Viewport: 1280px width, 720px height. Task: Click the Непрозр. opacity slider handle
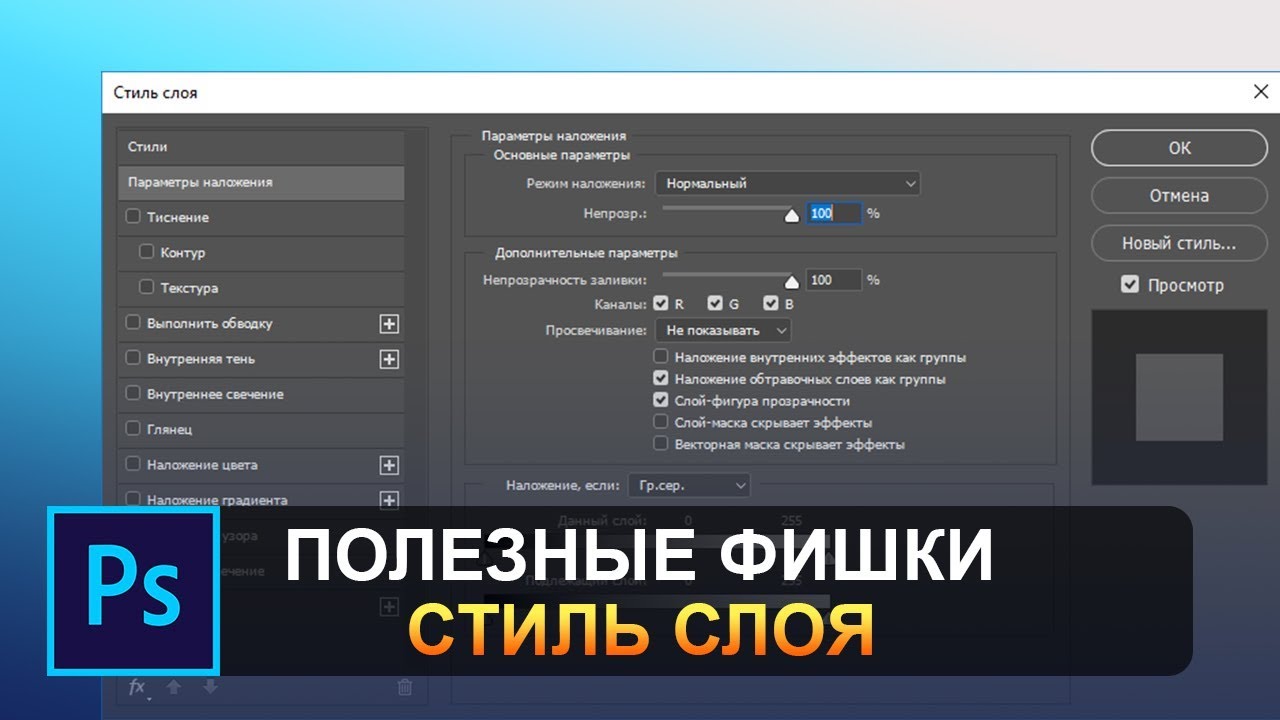coord(792,214)
